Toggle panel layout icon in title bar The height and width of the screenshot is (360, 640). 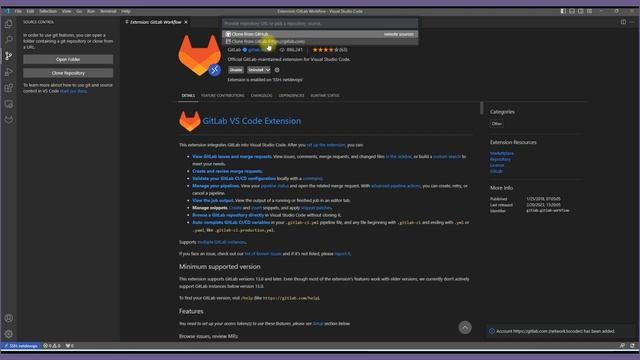coord(572,11)
